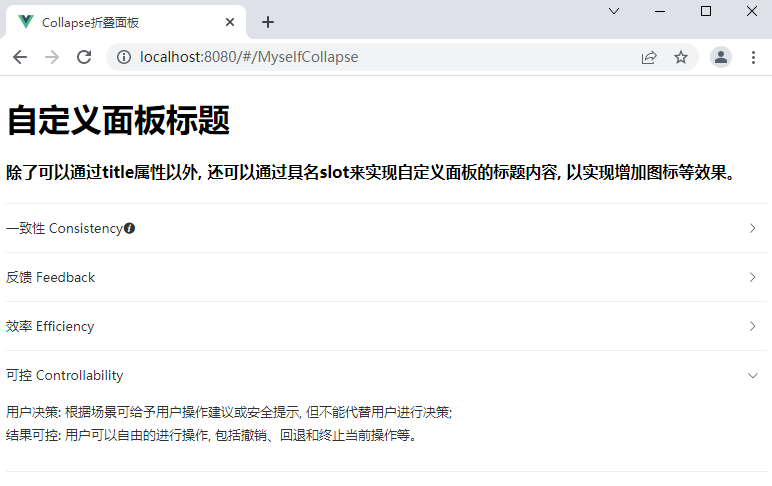Click the right chevron on Feedback row
The width and height of the screenshot is (772, 486).
click(x=752, y=277)
